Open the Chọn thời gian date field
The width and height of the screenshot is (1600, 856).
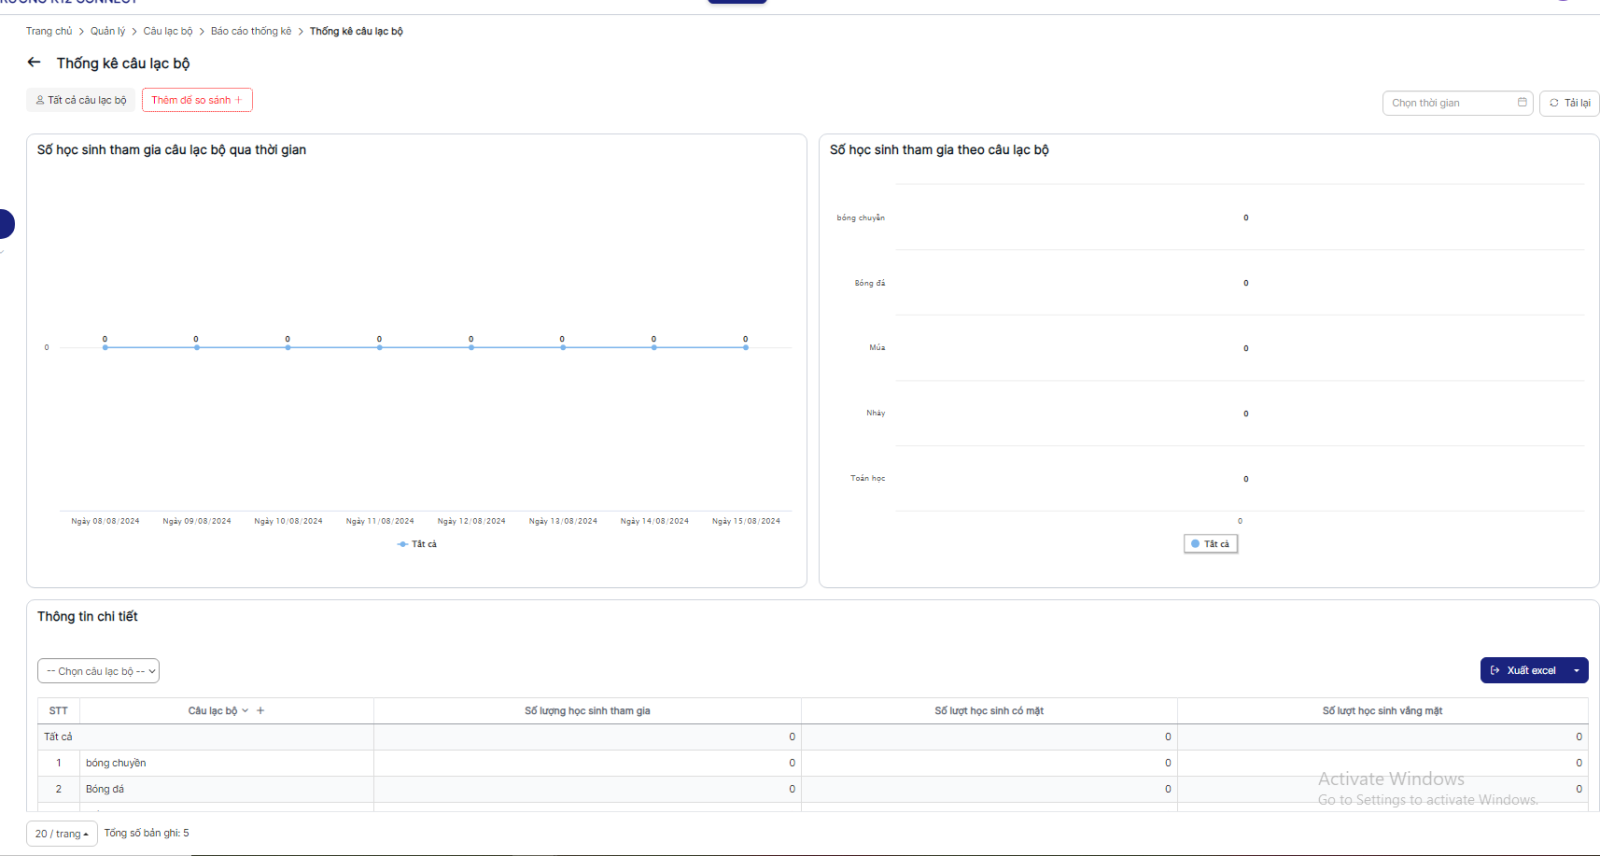(x=1457, y=103)
